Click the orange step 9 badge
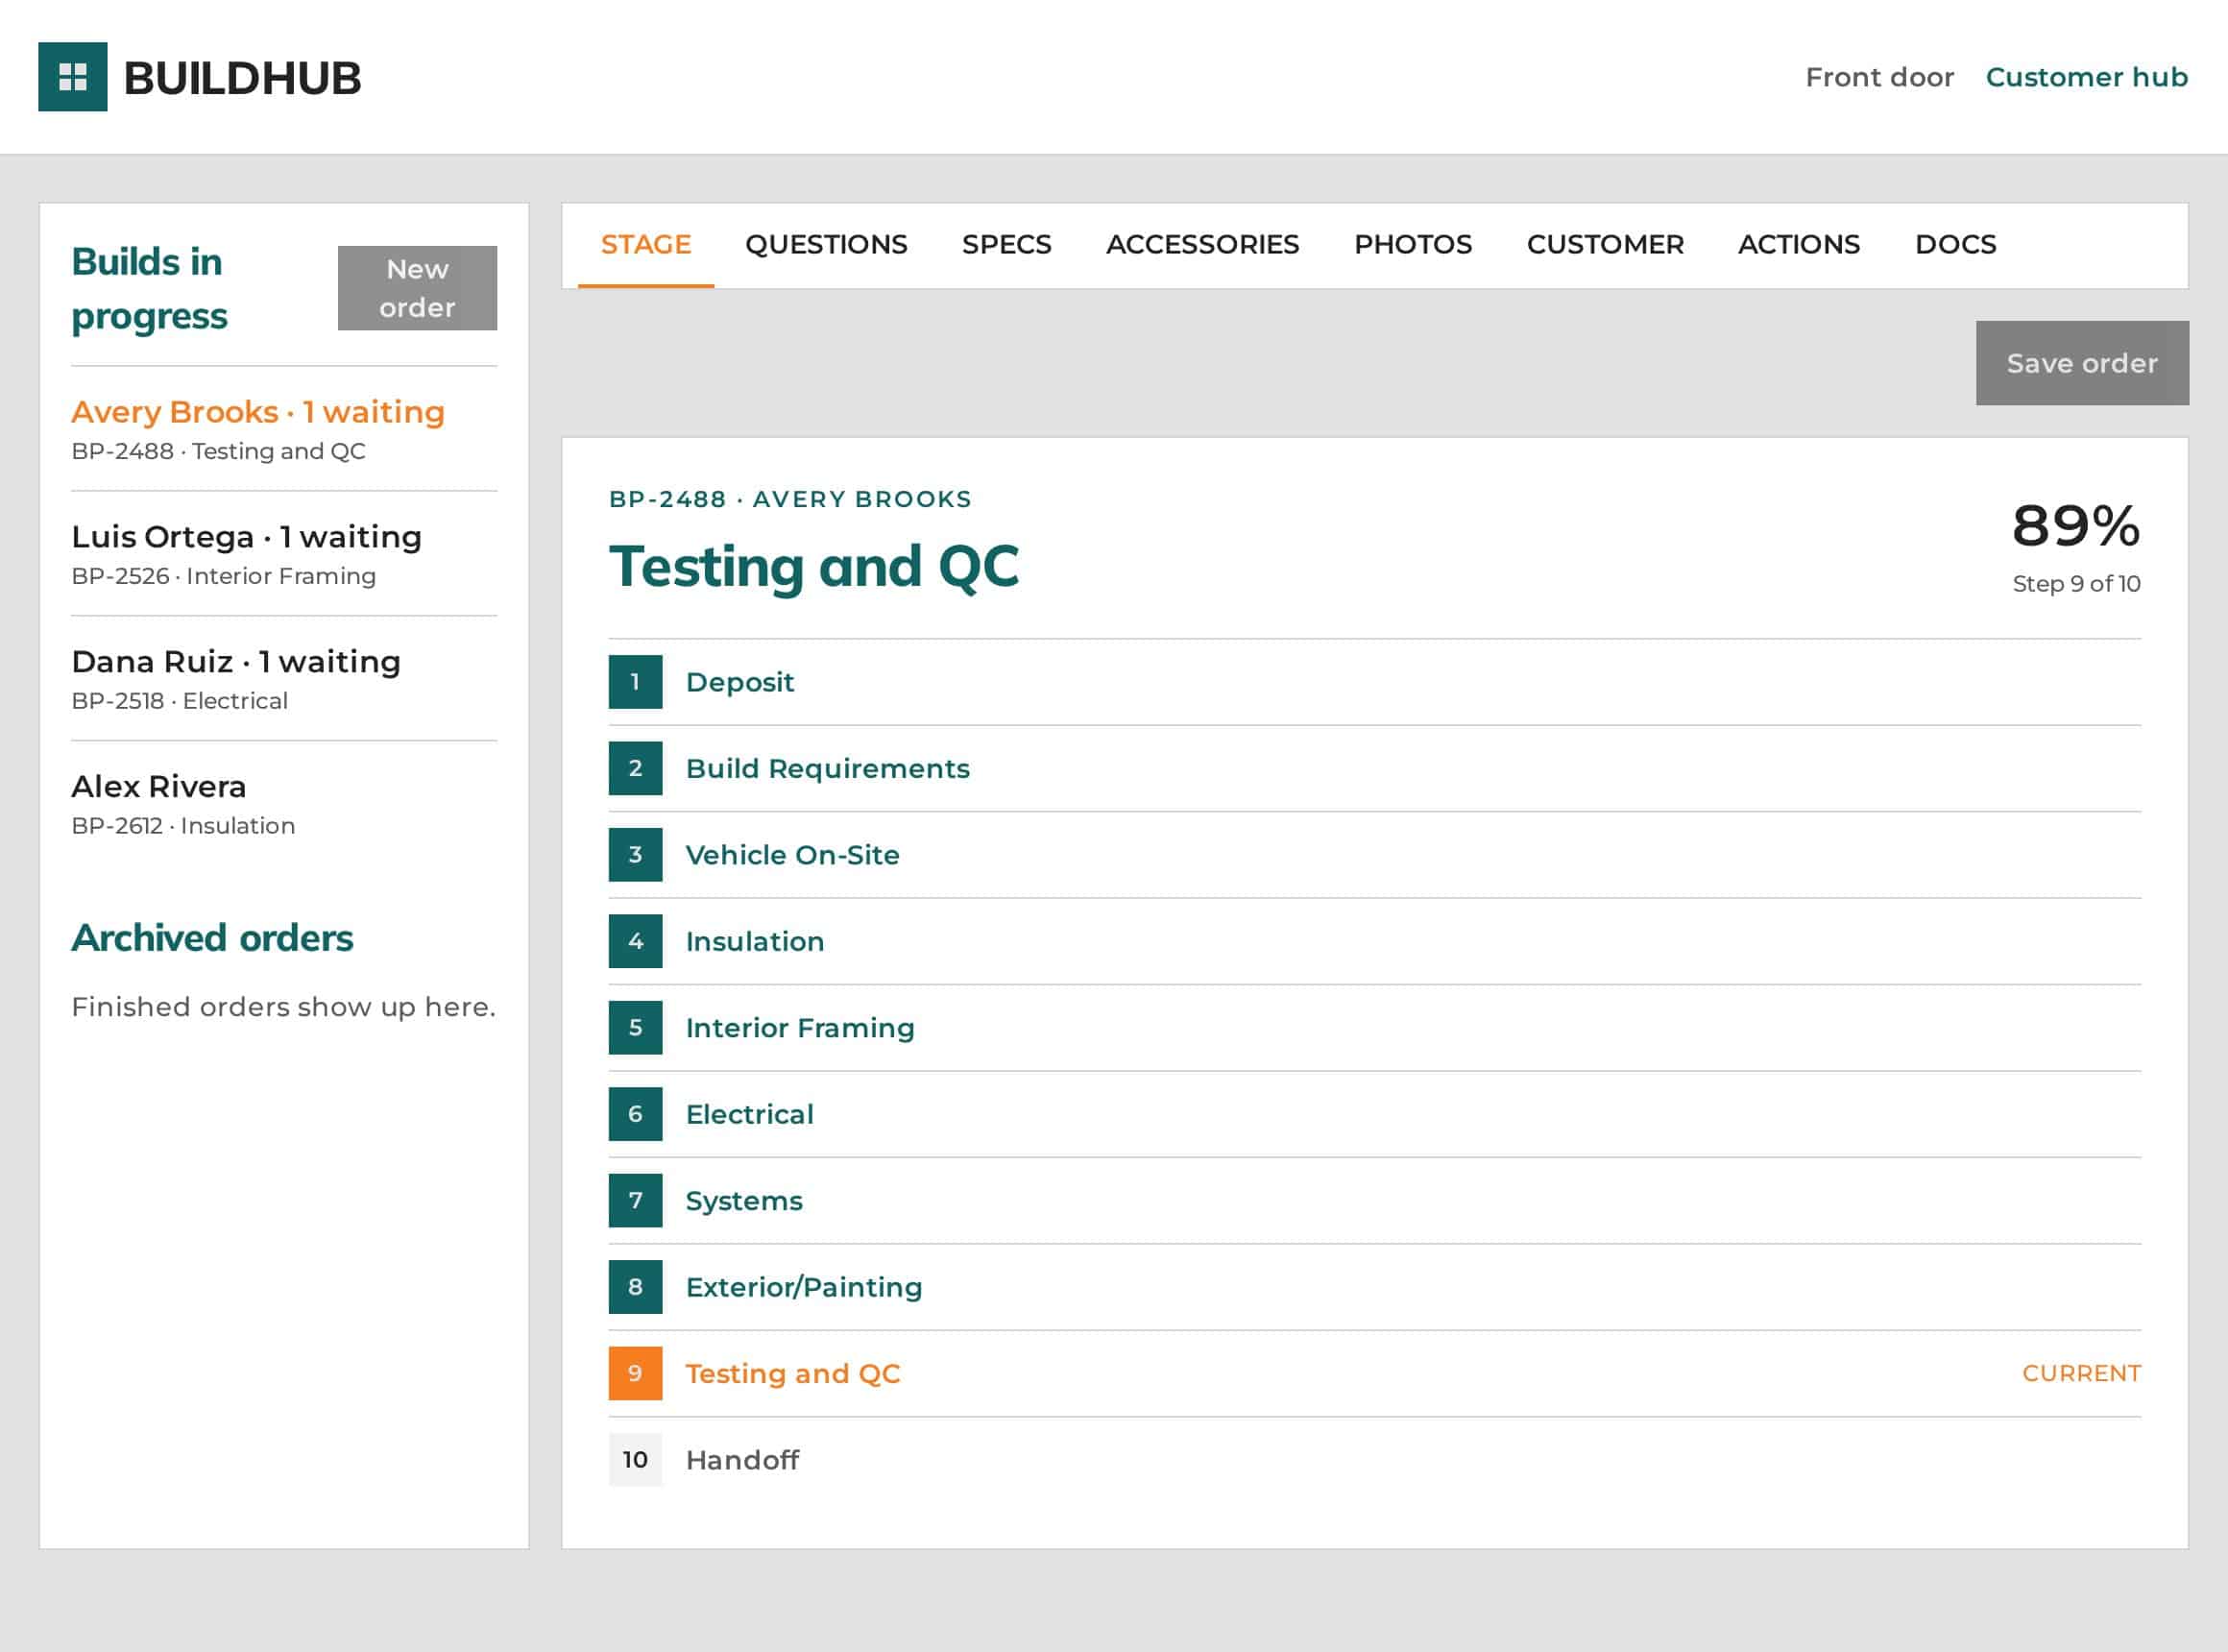Viewport: 2228px width, 1652px height. pos(635,1373)
